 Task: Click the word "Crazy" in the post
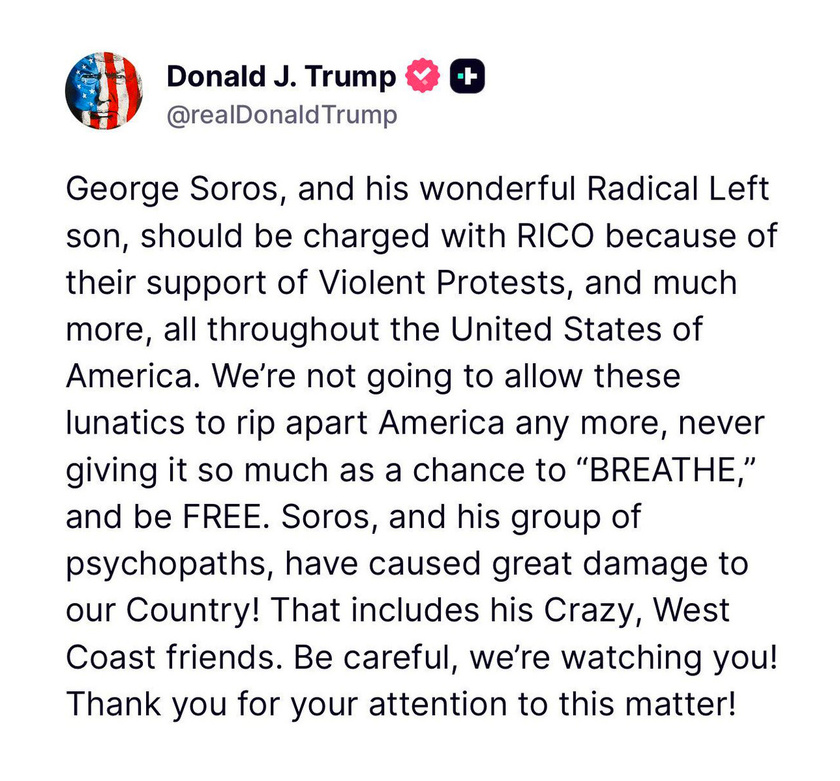click(x=589, y=611)
